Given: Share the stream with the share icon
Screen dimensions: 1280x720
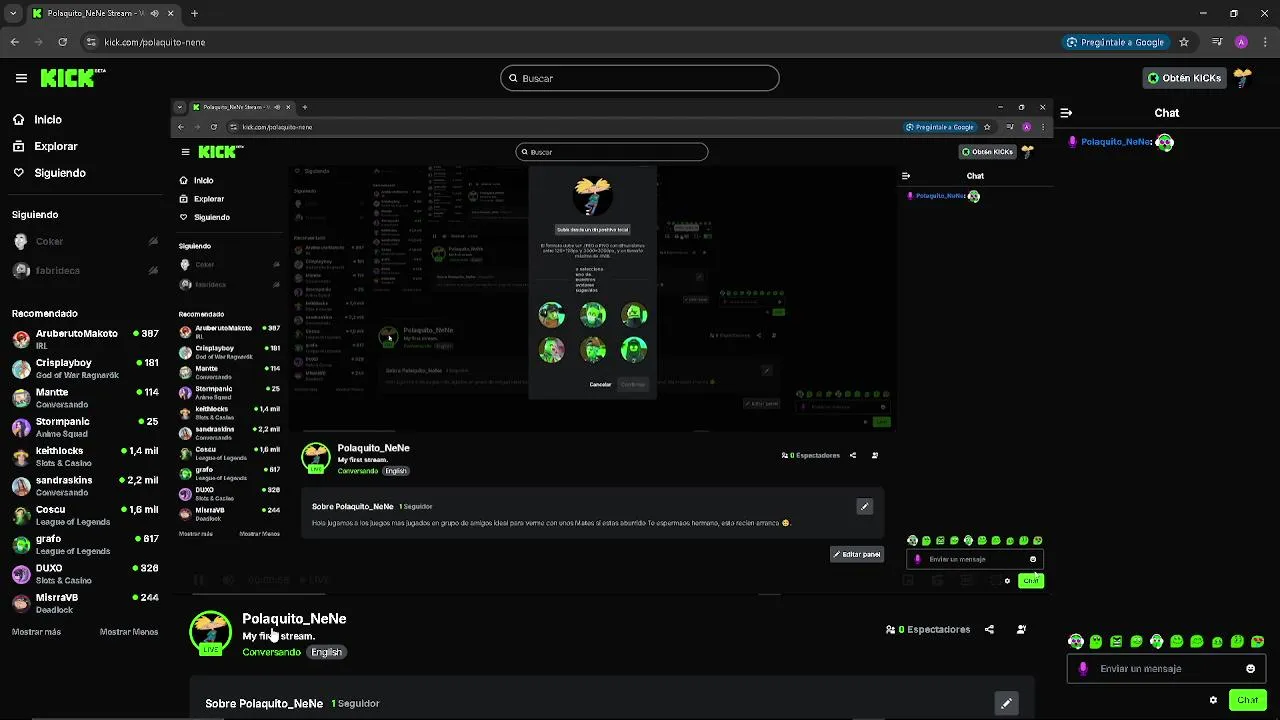Looking at the screenshot, I should (989, 630).
